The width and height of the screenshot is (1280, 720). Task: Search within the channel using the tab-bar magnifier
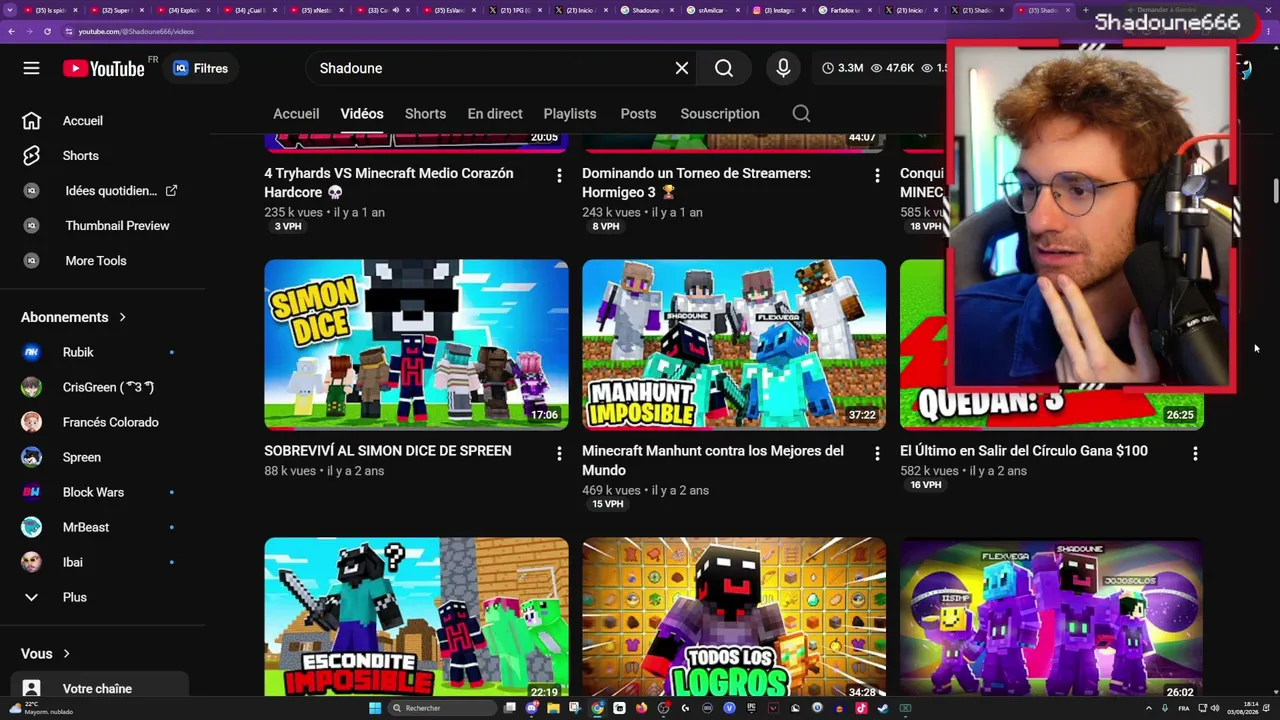pos(801,113)
